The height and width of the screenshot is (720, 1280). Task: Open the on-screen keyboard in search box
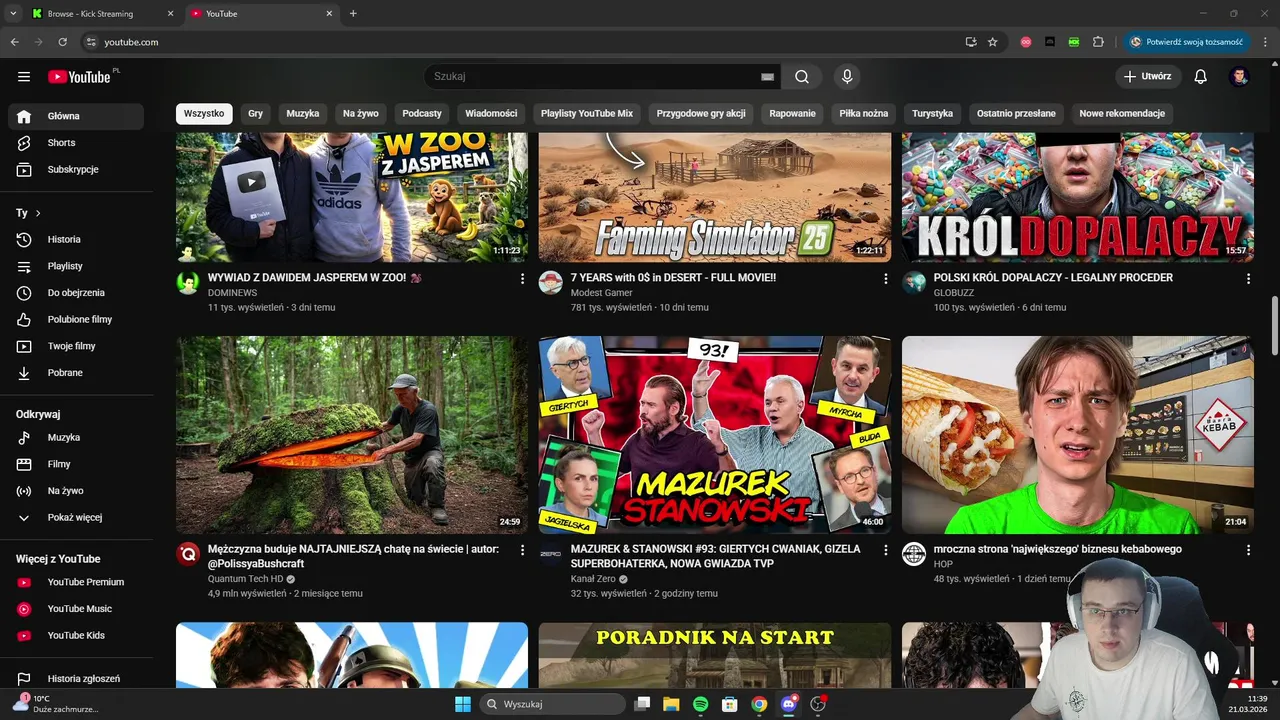pyautogui.click(x=768, y=77)
